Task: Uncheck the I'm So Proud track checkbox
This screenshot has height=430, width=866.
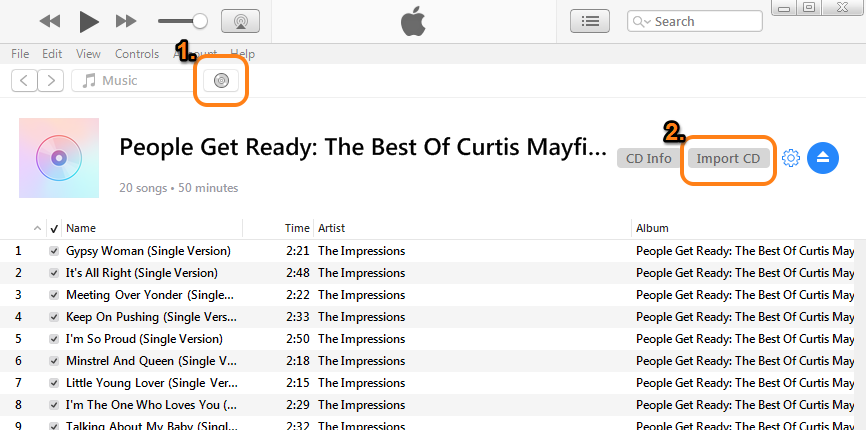Action: [54, 339]
